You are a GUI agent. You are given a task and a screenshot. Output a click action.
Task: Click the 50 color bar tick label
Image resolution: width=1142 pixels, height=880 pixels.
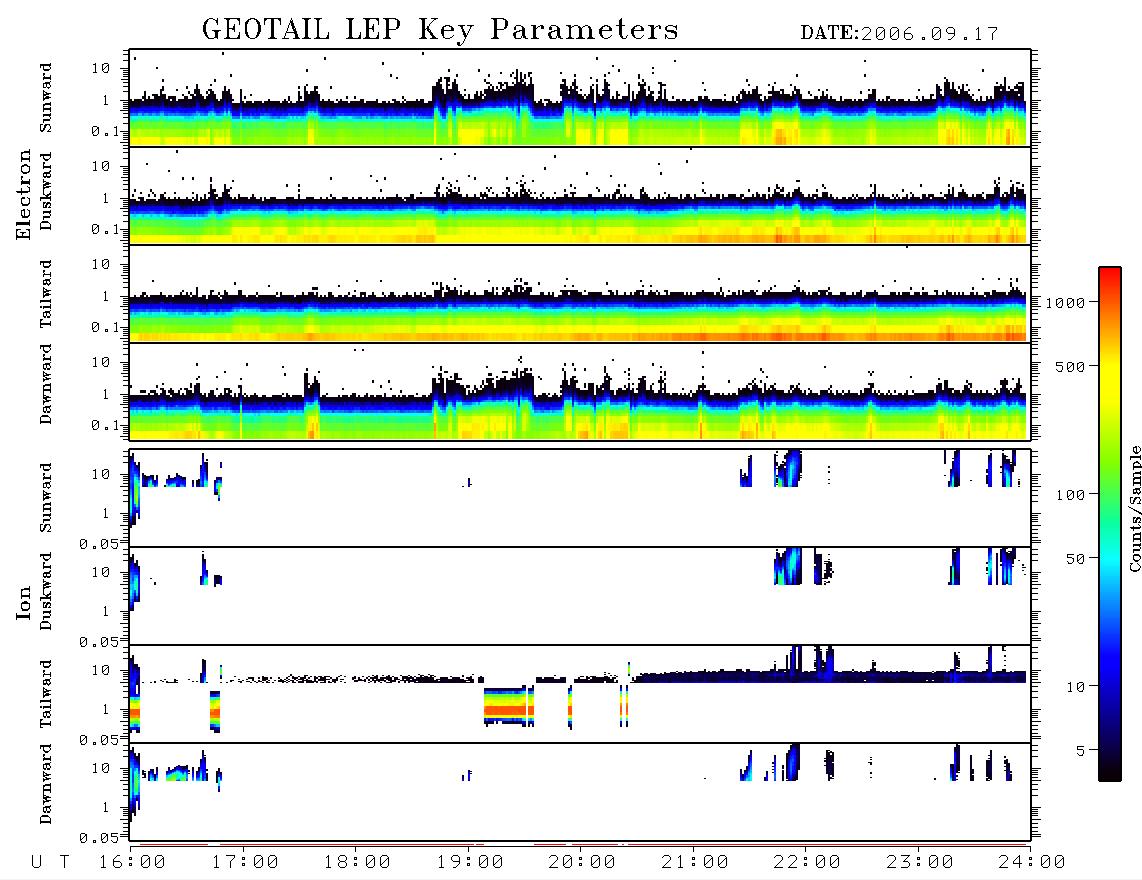tap(1075, 559)
